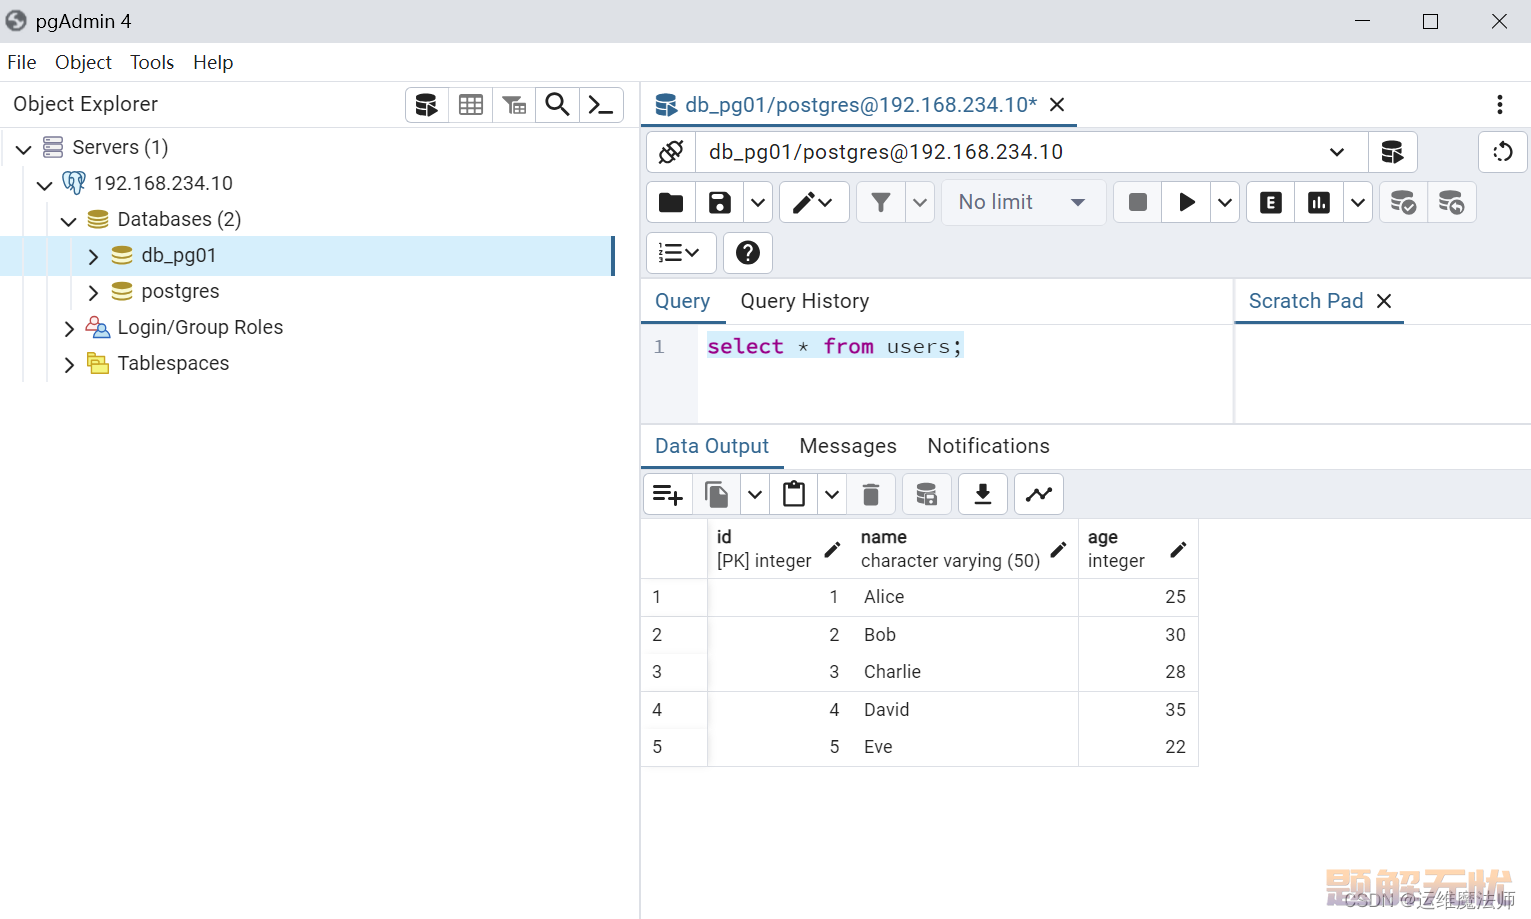Click Delete rows trash icon

coord(871,494)
